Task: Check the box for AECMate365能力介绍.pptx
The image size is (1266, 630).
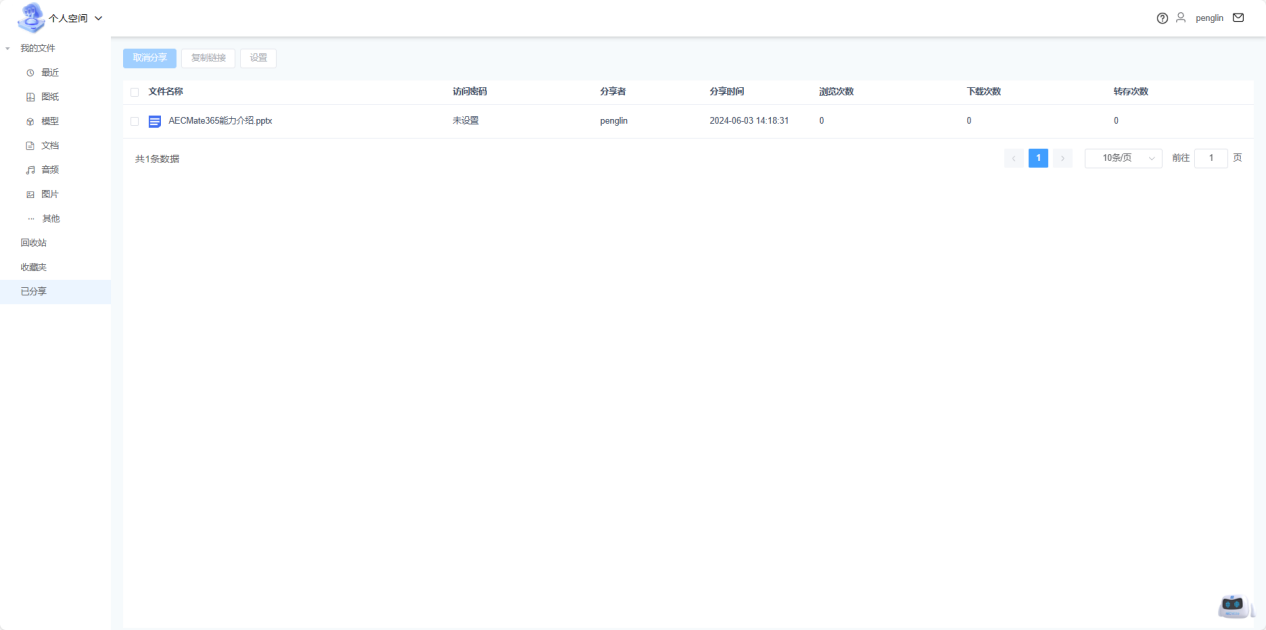Action: pos(135,121)
